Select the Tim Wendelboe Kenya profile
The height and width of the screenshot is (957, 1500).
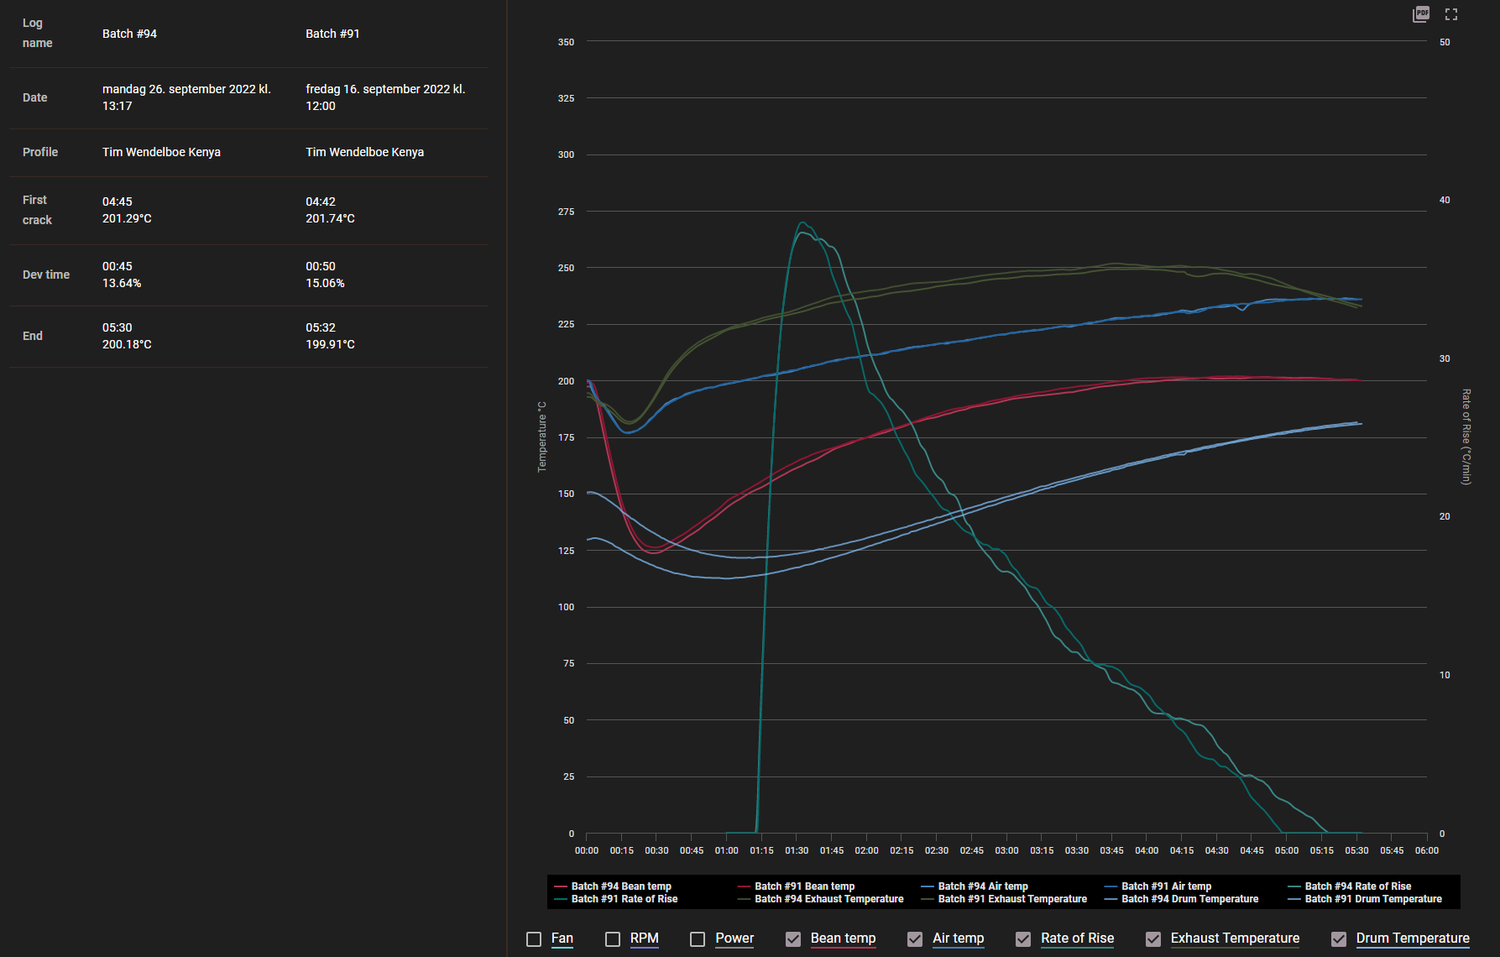[x=161, y=152]
